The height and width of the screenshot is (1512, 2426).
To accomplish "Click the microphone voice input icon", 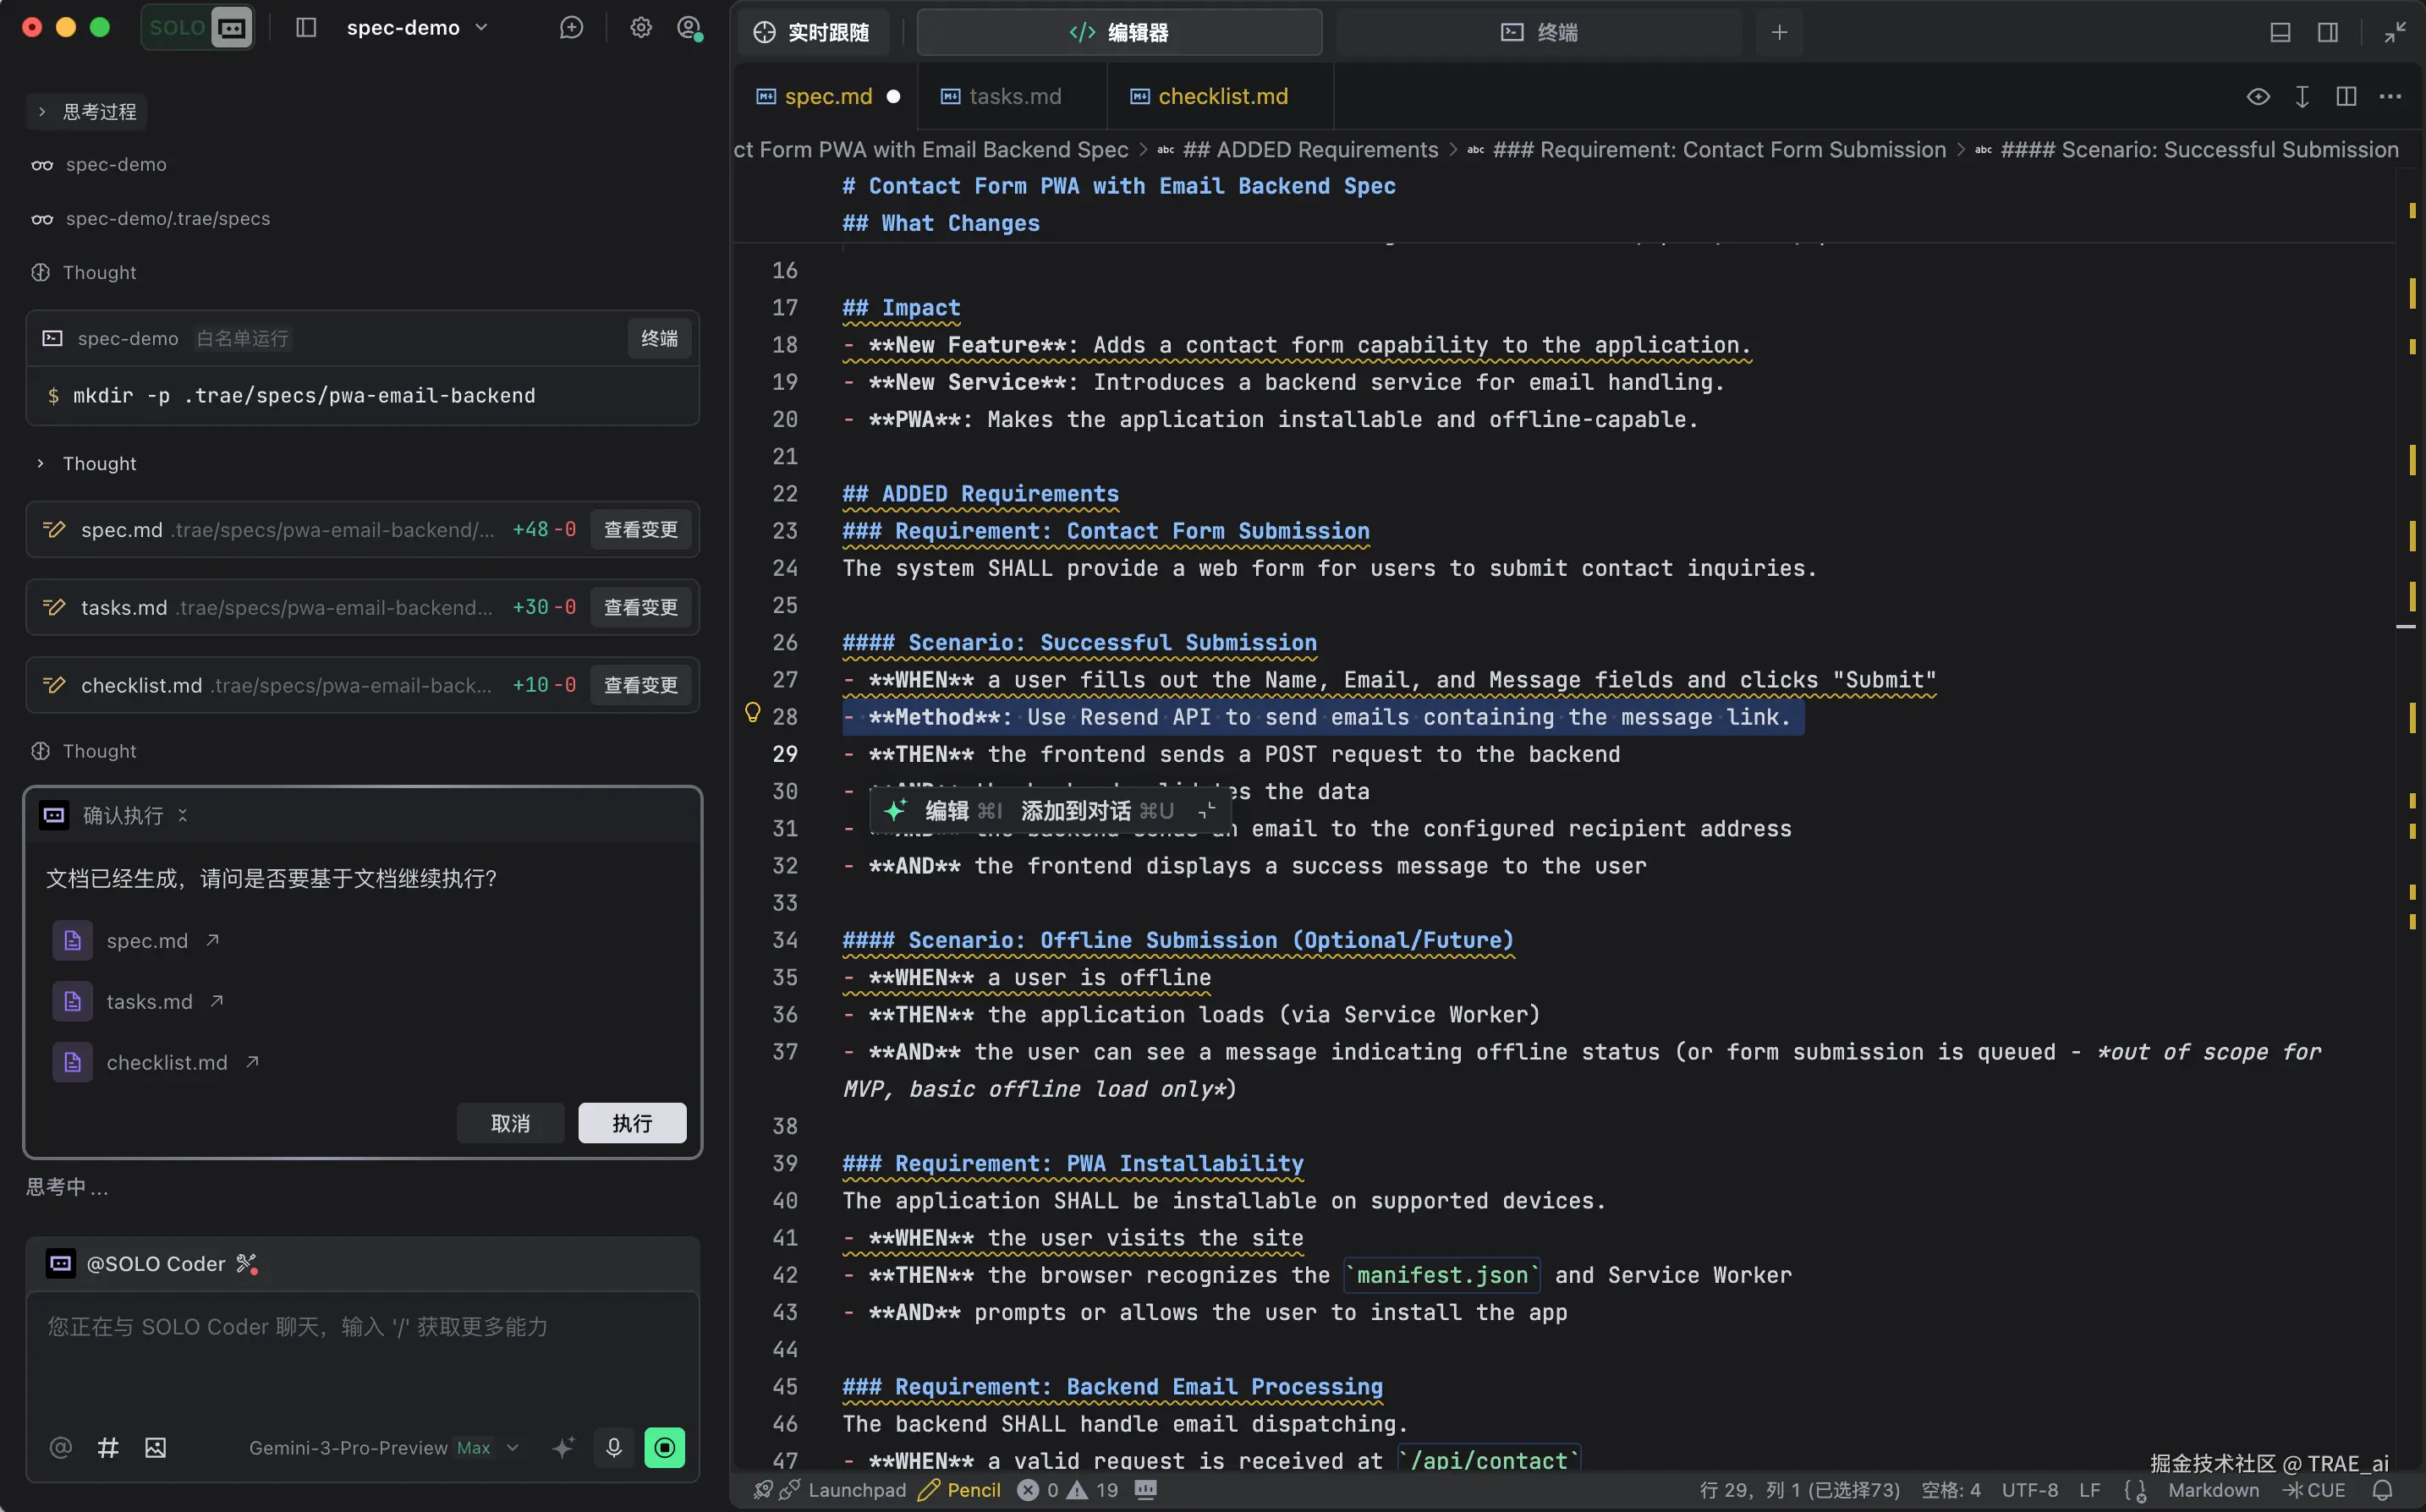I will click(x=614, y=1447).
